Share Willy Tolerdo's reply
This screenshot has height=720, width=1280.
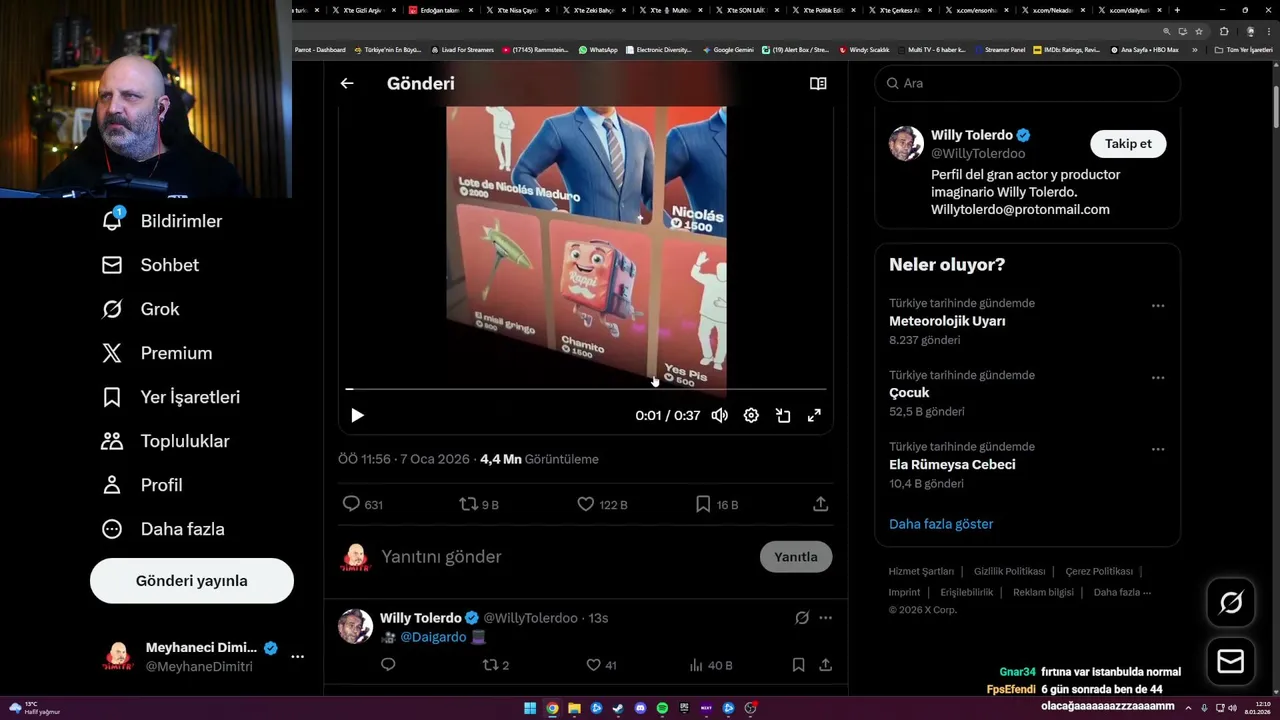[826, 665]
